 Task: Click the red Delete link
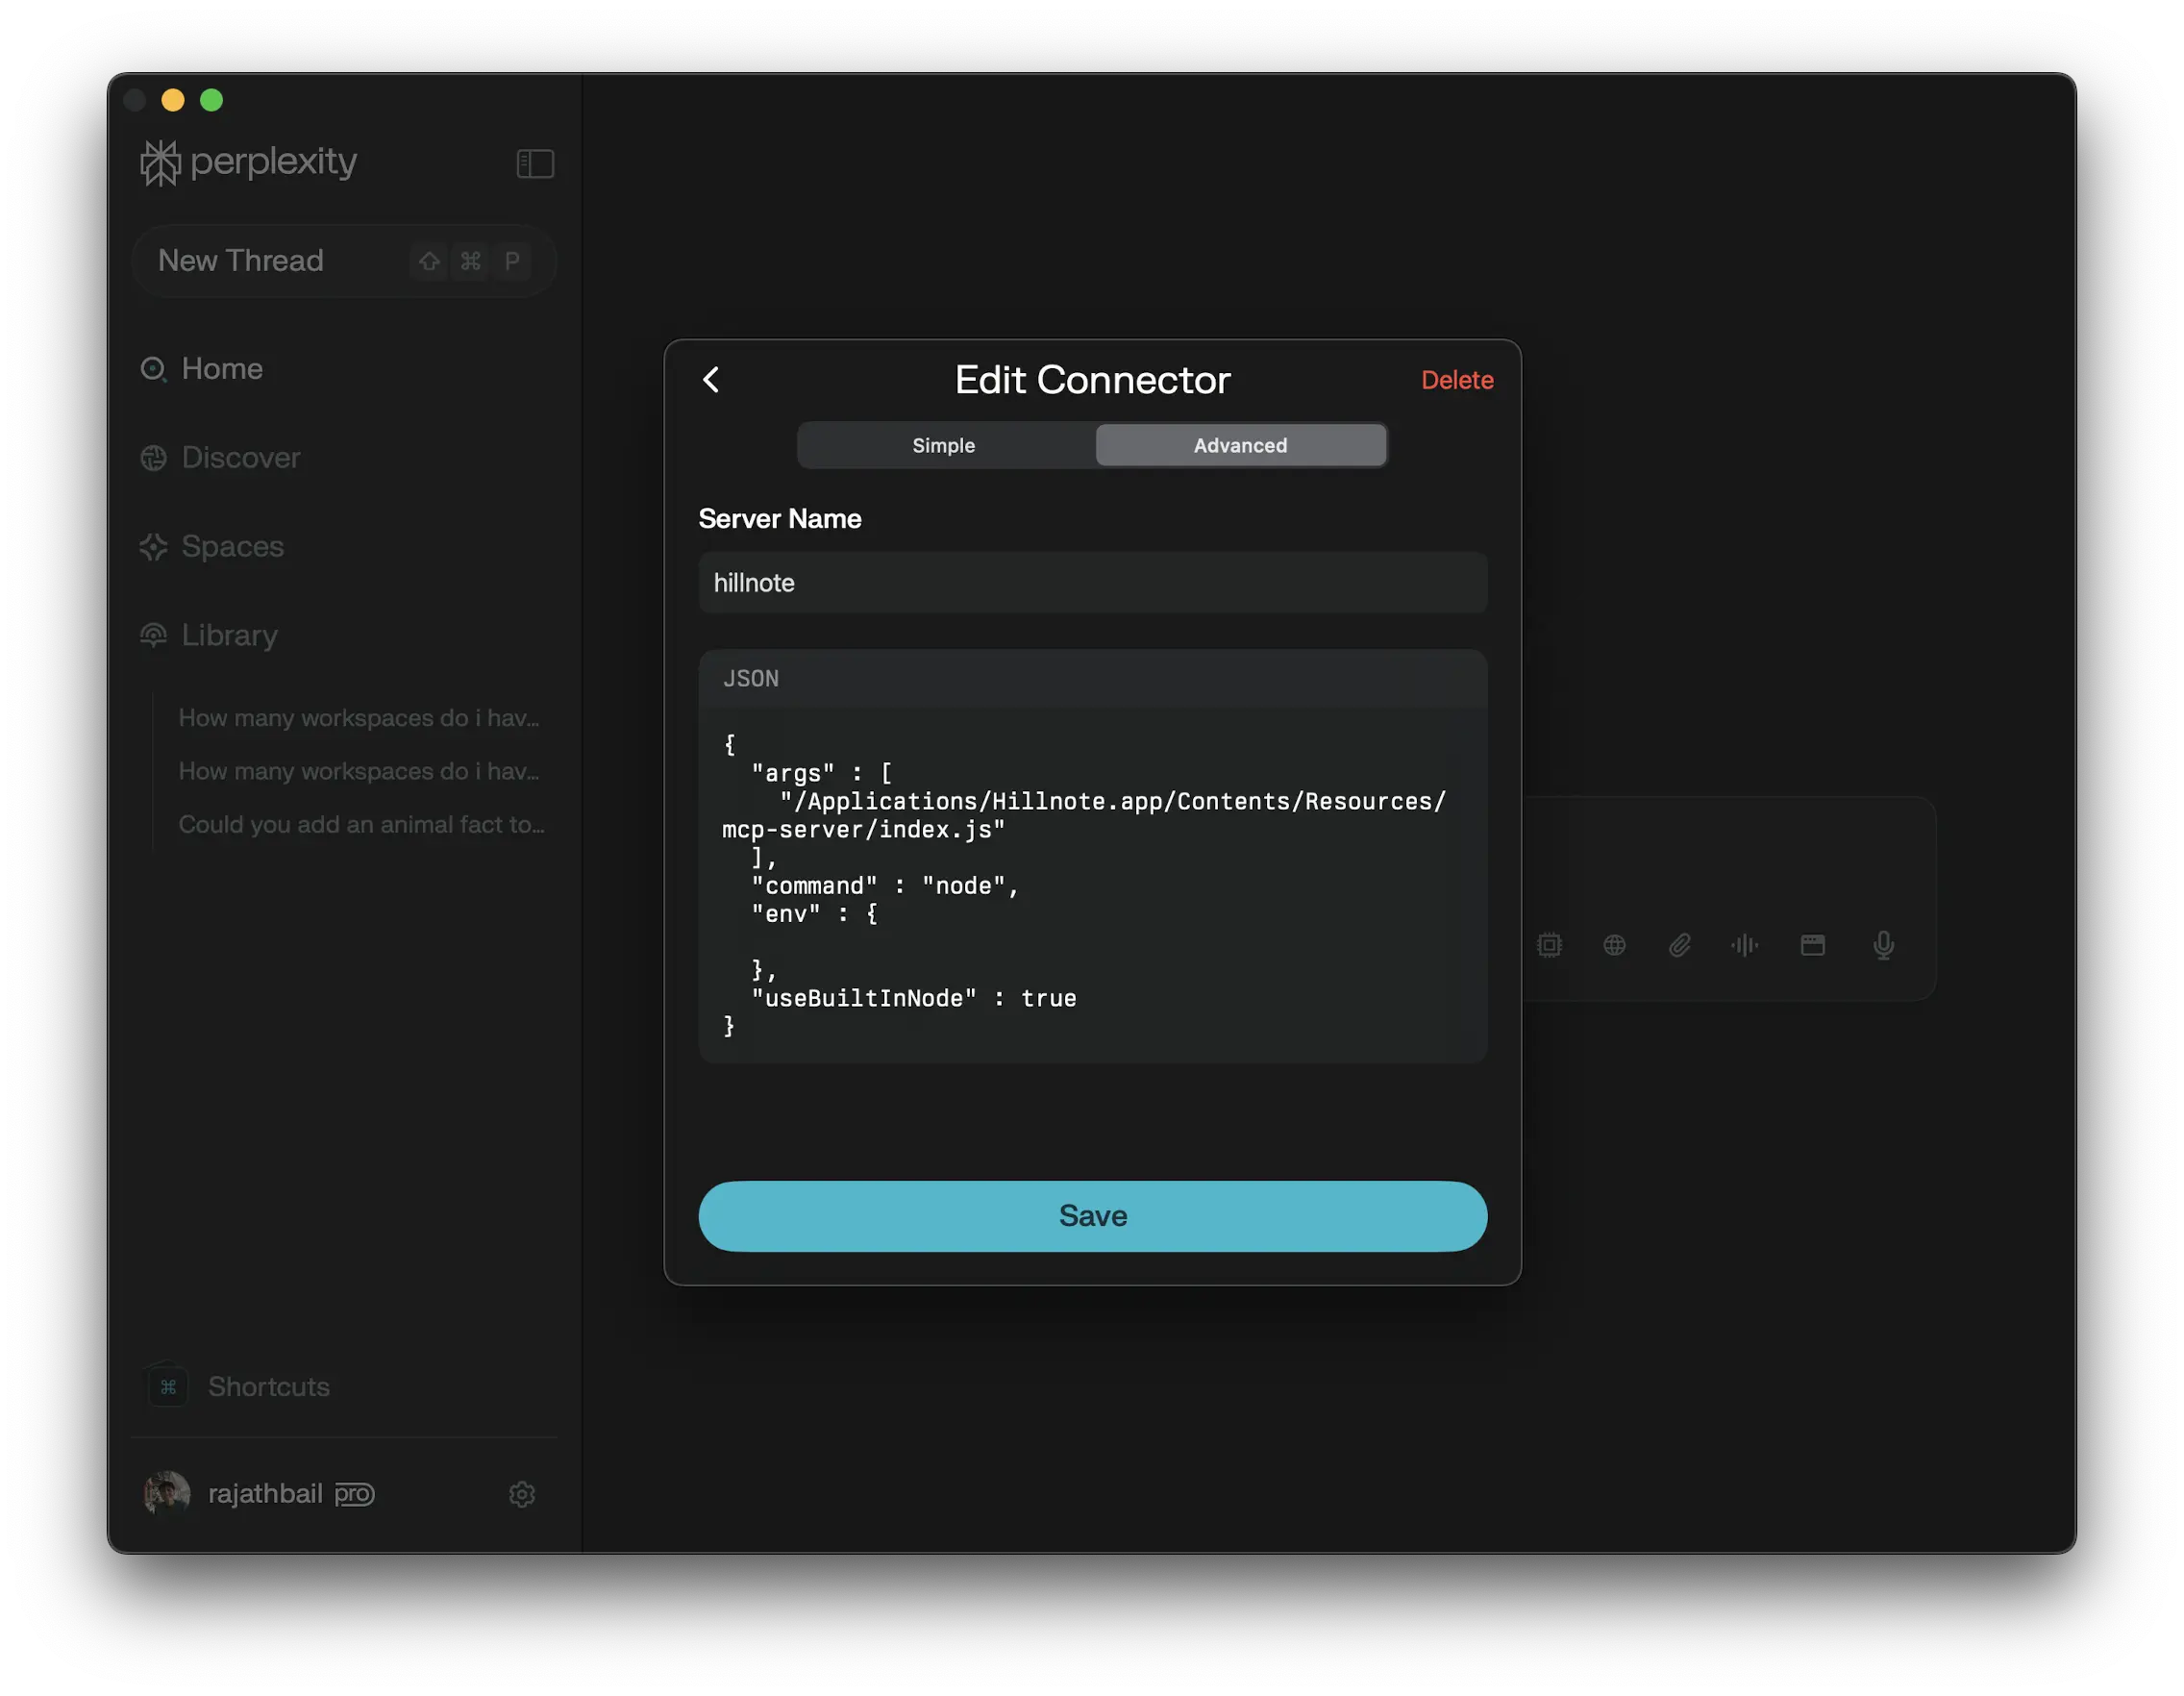click(x=1457, y=380)
